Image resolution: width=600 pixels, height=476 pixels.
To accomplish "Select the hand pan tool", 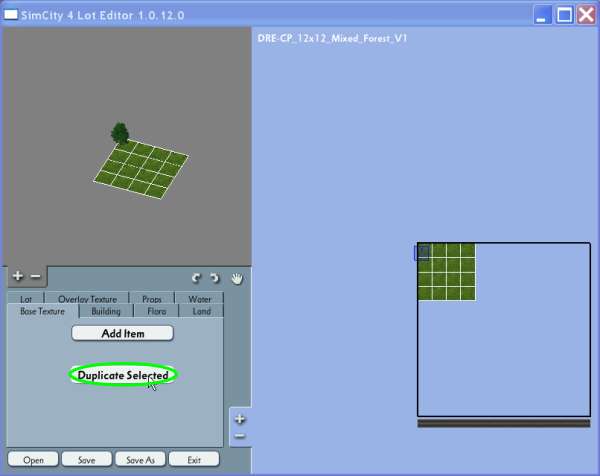I will [x=237, y=279].
